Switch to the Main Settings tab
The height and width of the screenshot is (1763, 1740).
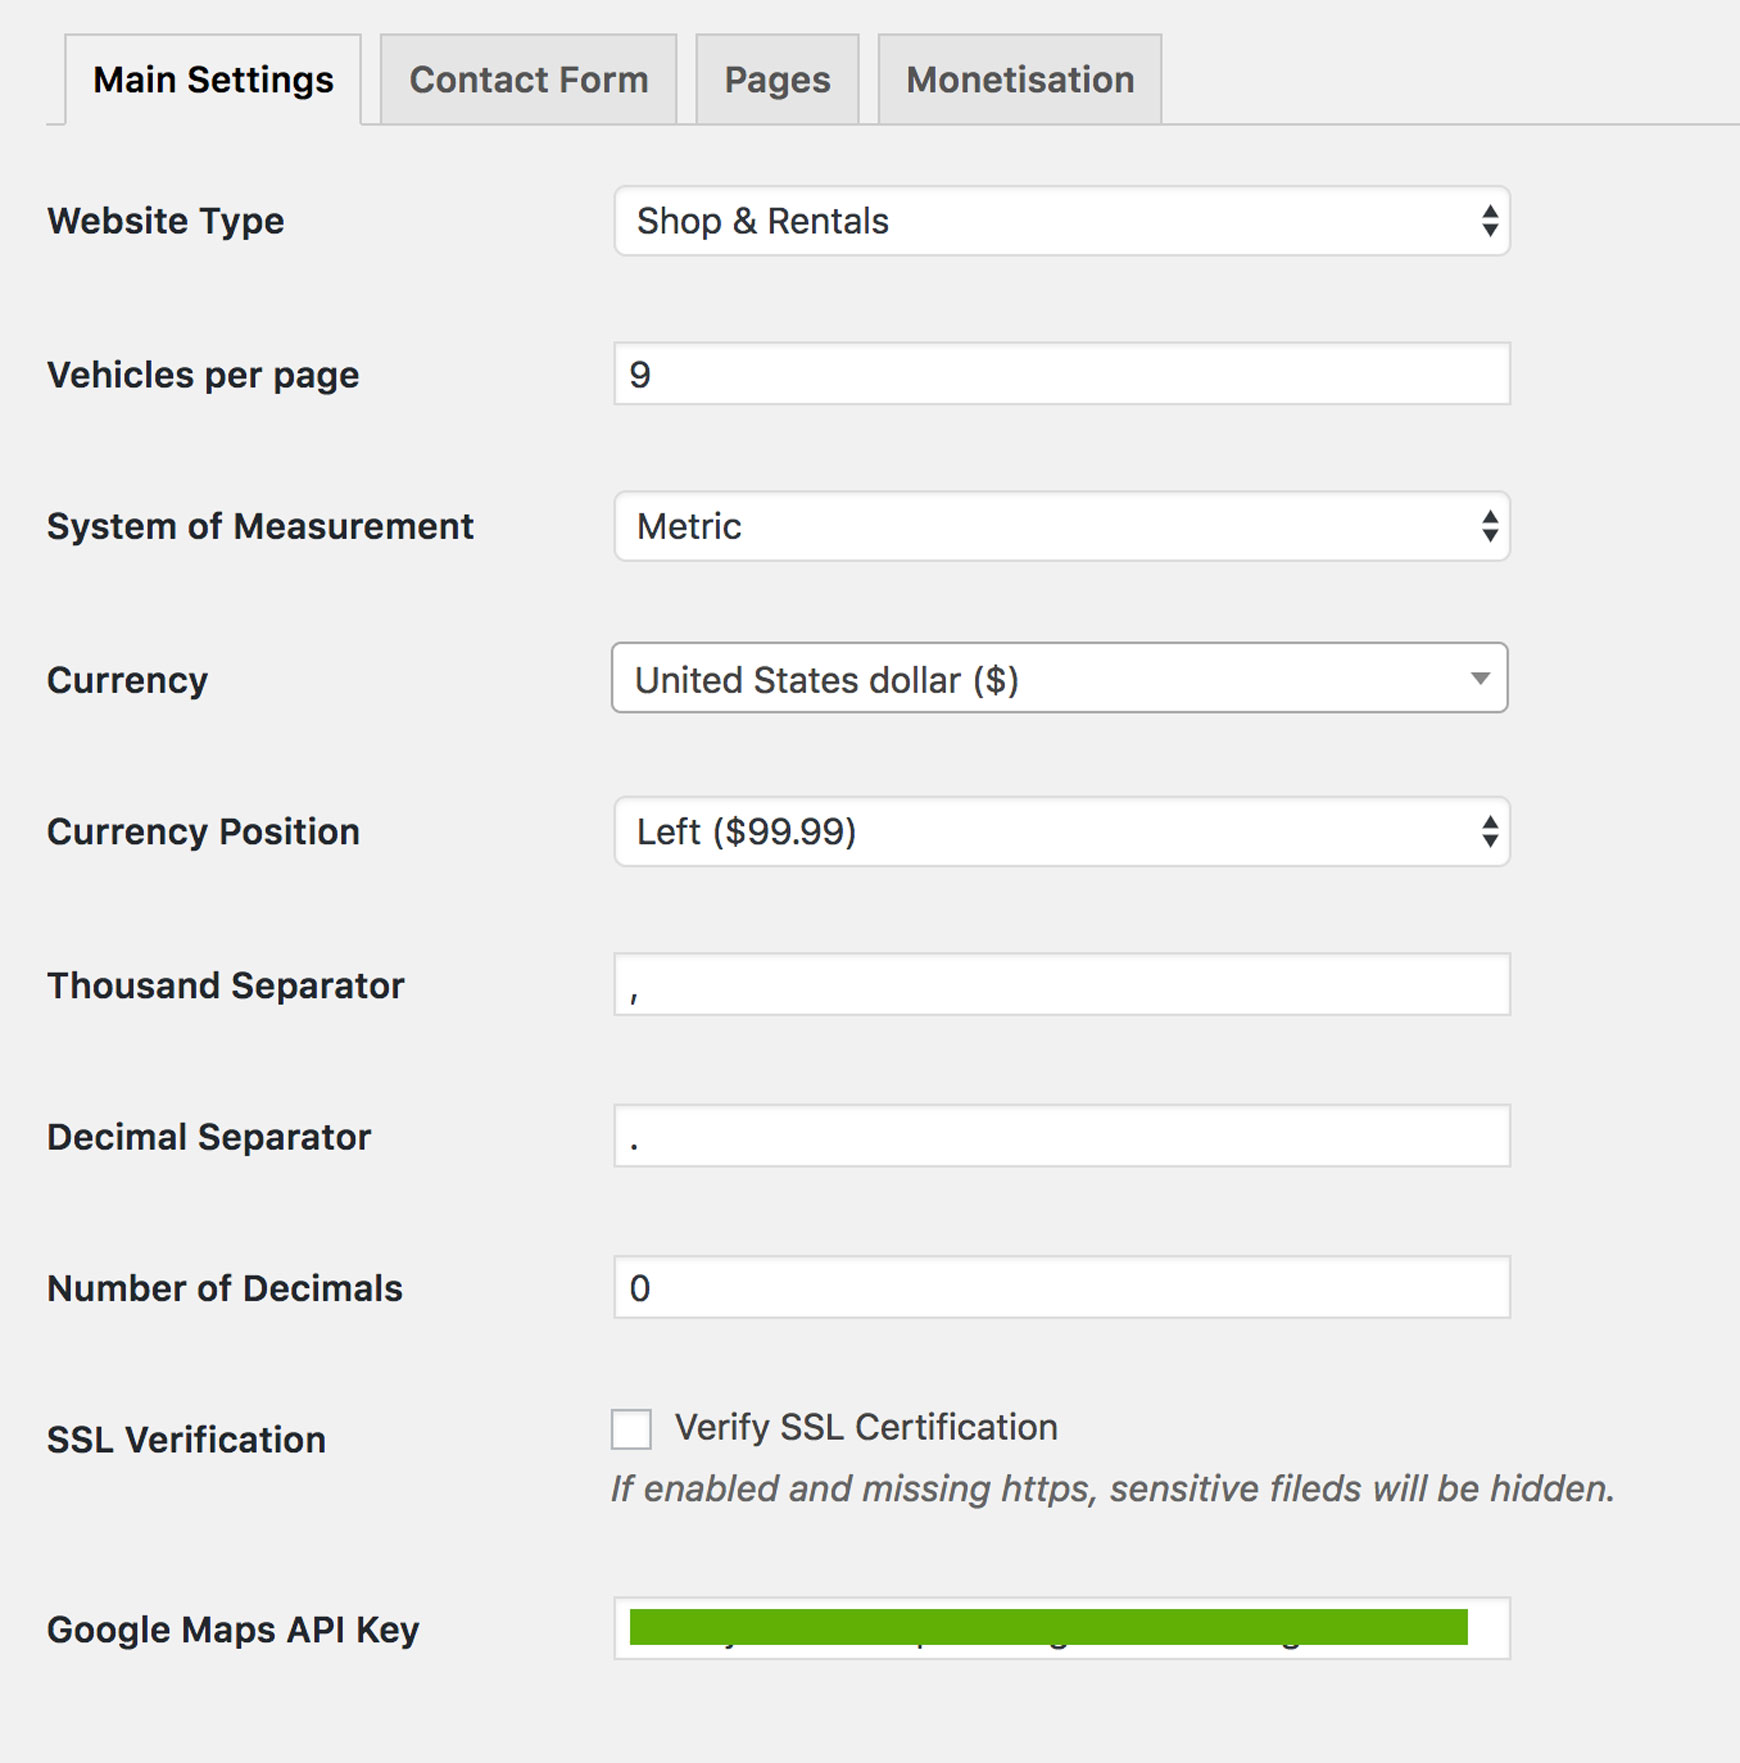(213, 80)
